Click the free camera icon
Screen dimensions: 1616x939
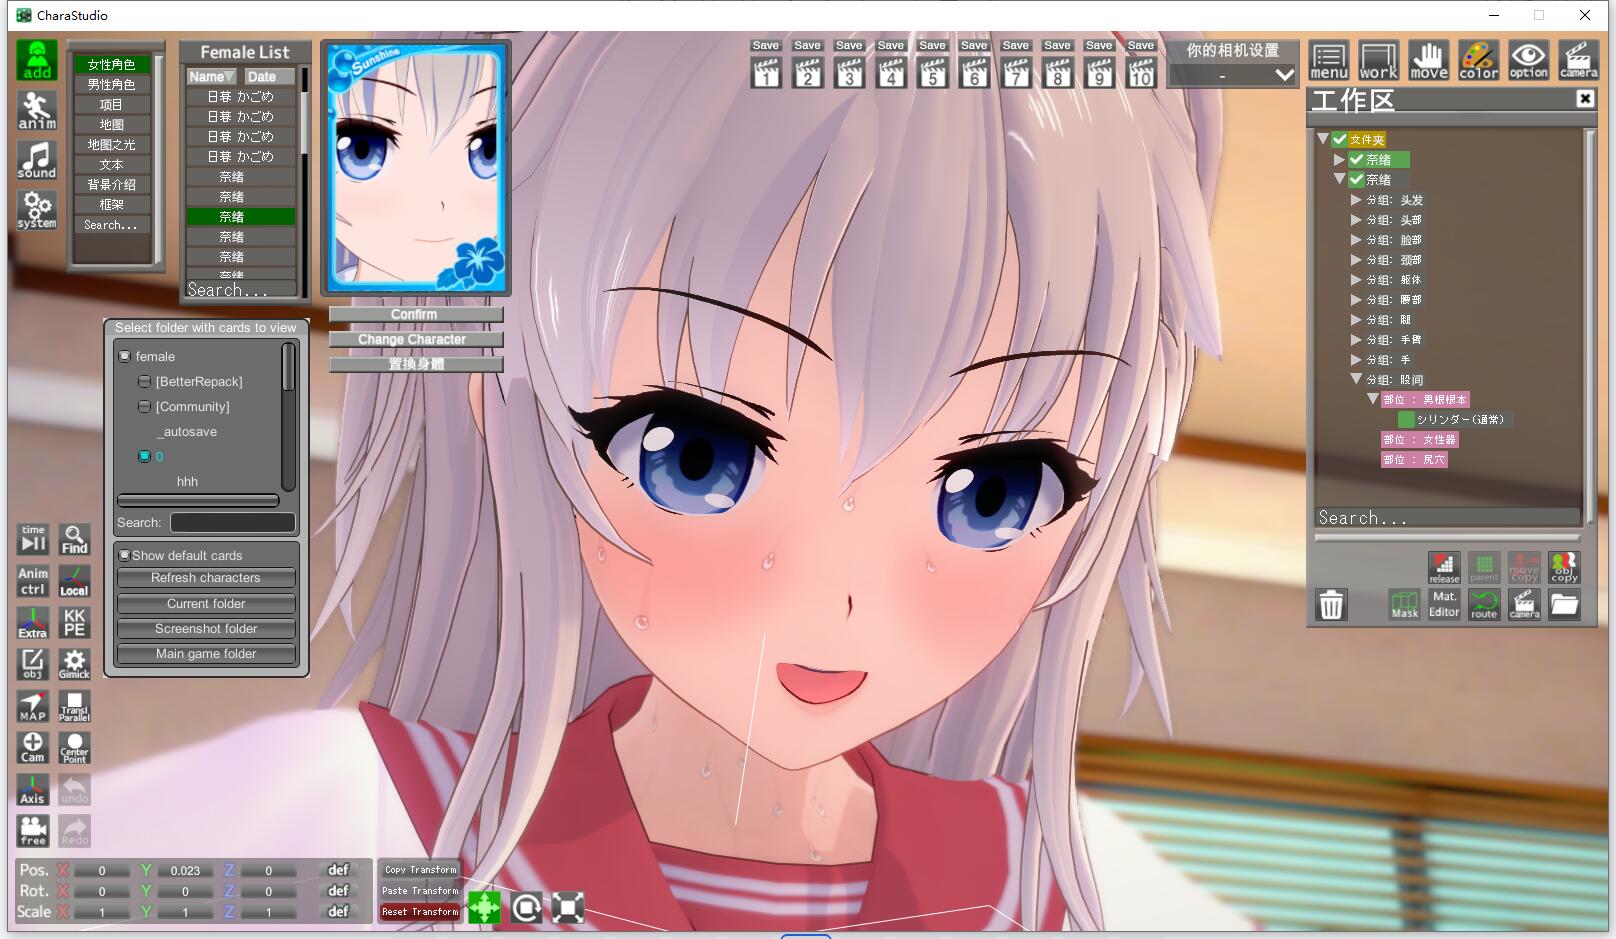33,830
